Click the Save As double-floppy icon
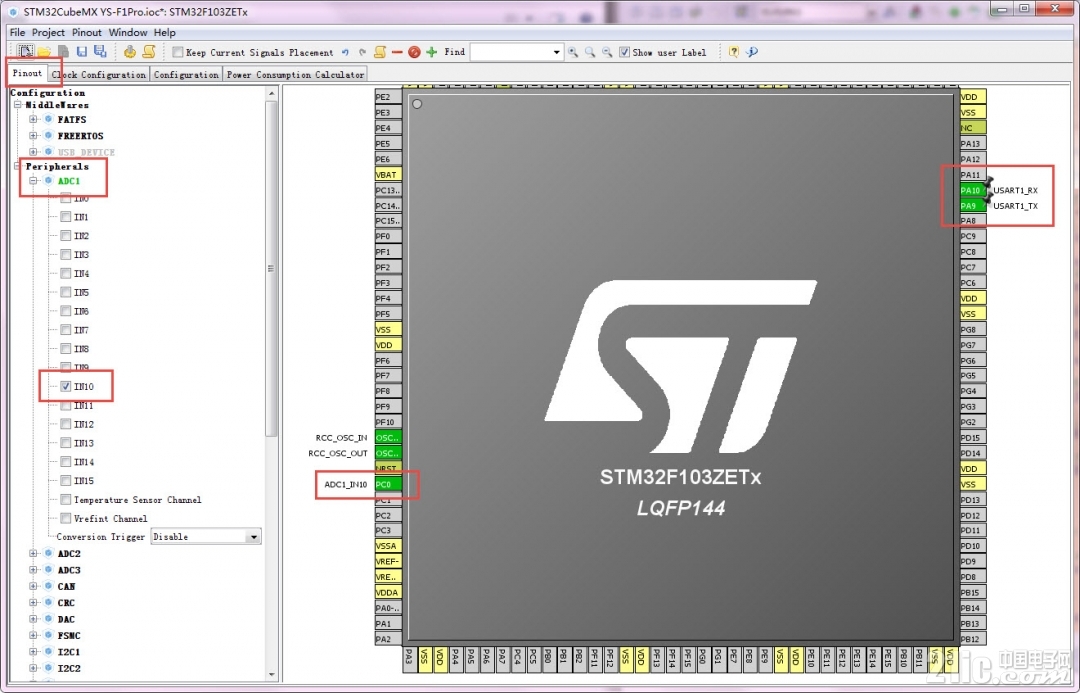 click(101, 52)
